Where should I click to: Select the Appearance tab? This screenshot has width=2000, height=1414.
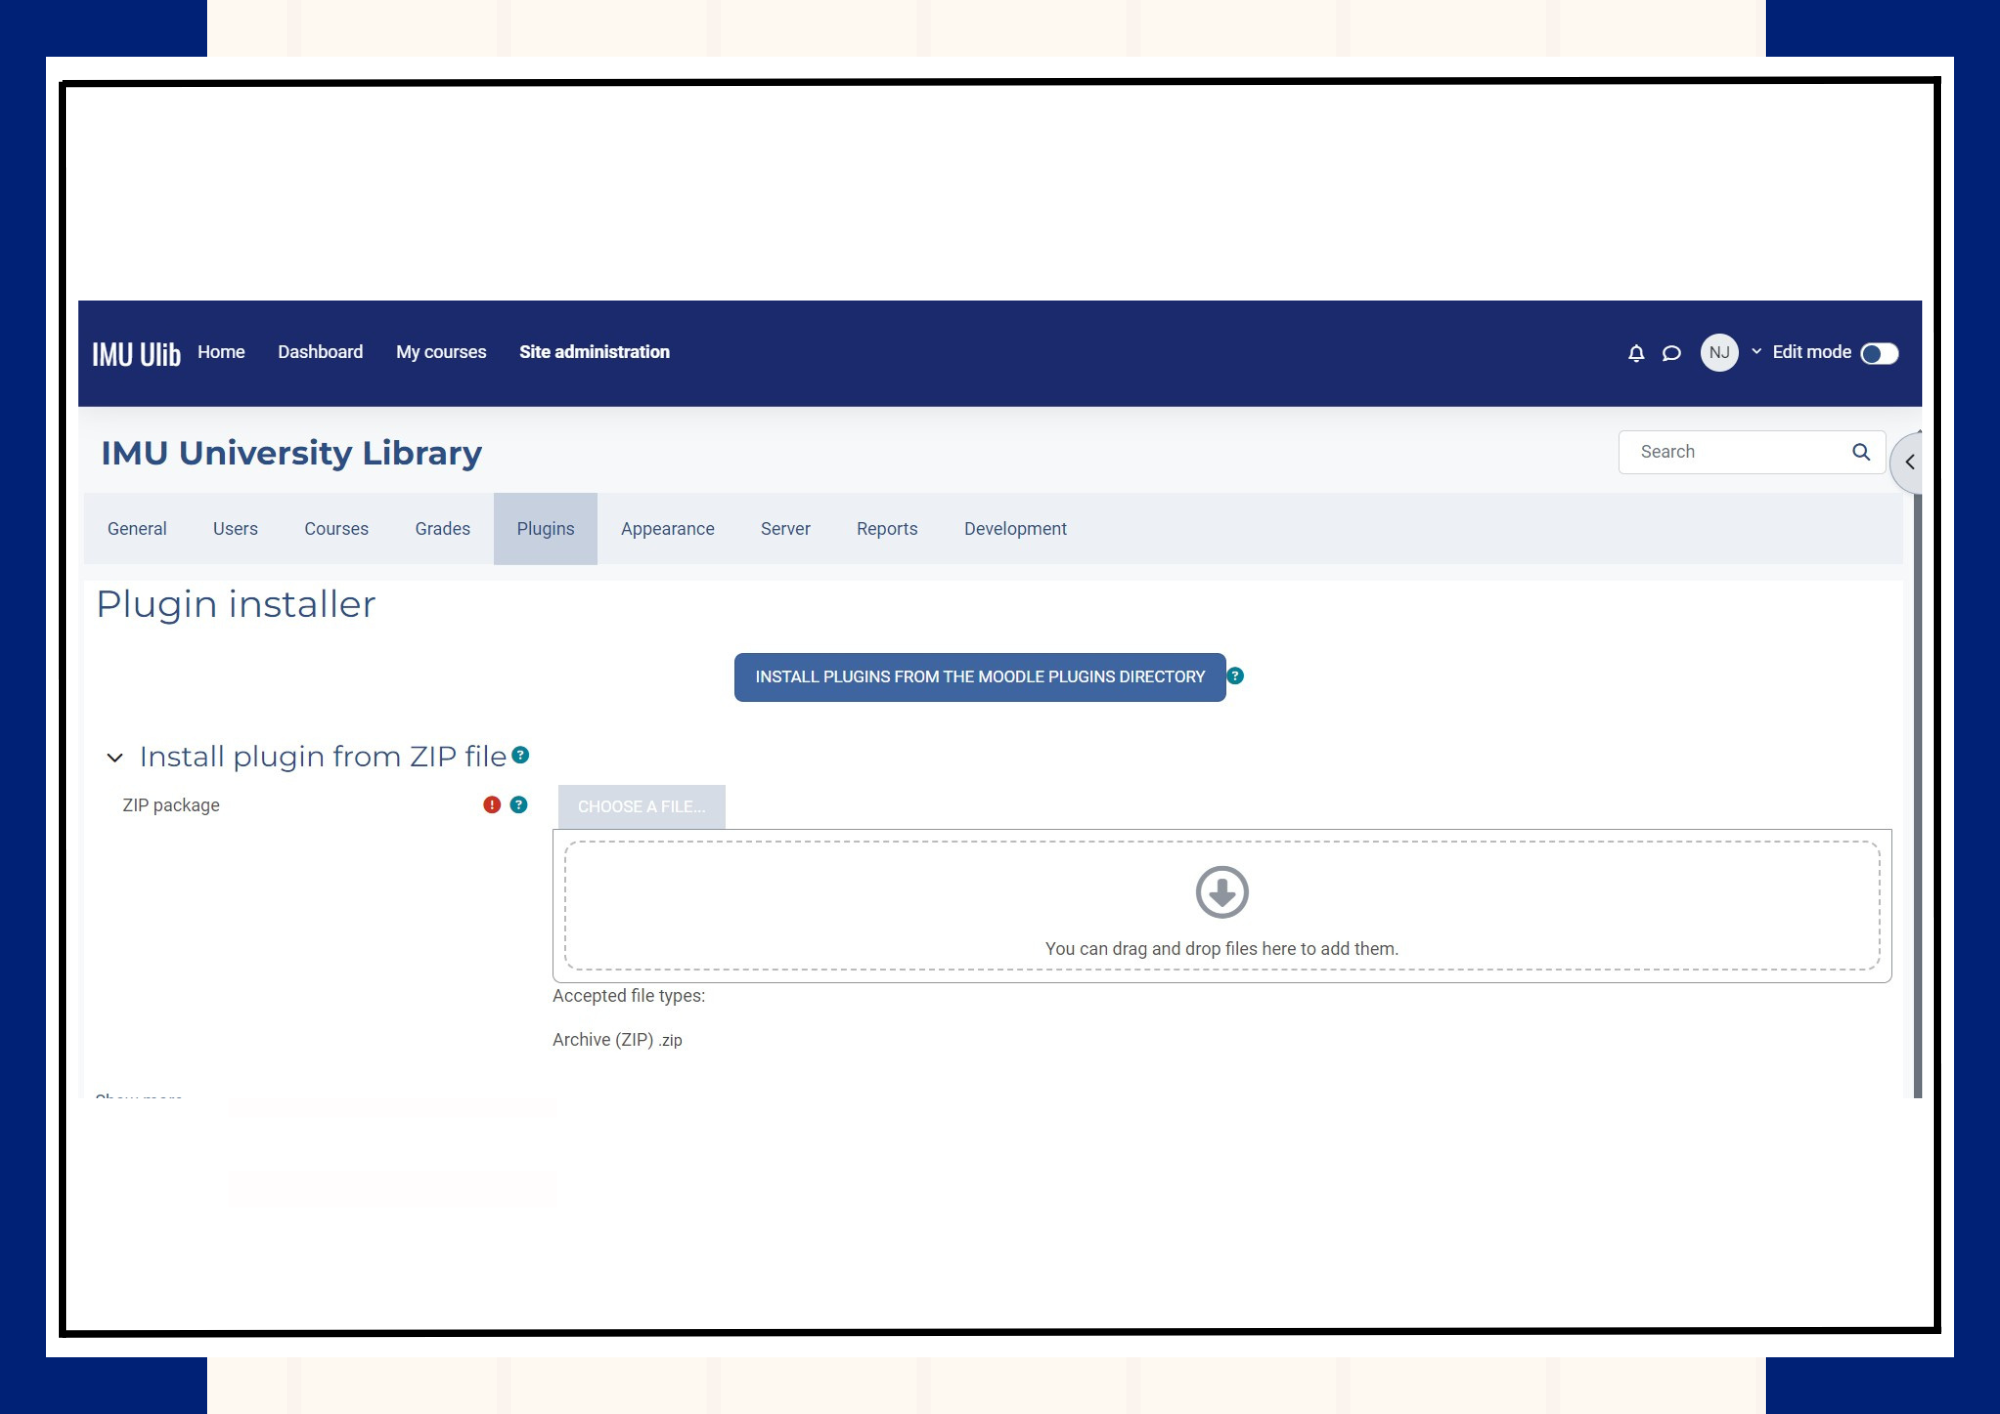(667, 528)
